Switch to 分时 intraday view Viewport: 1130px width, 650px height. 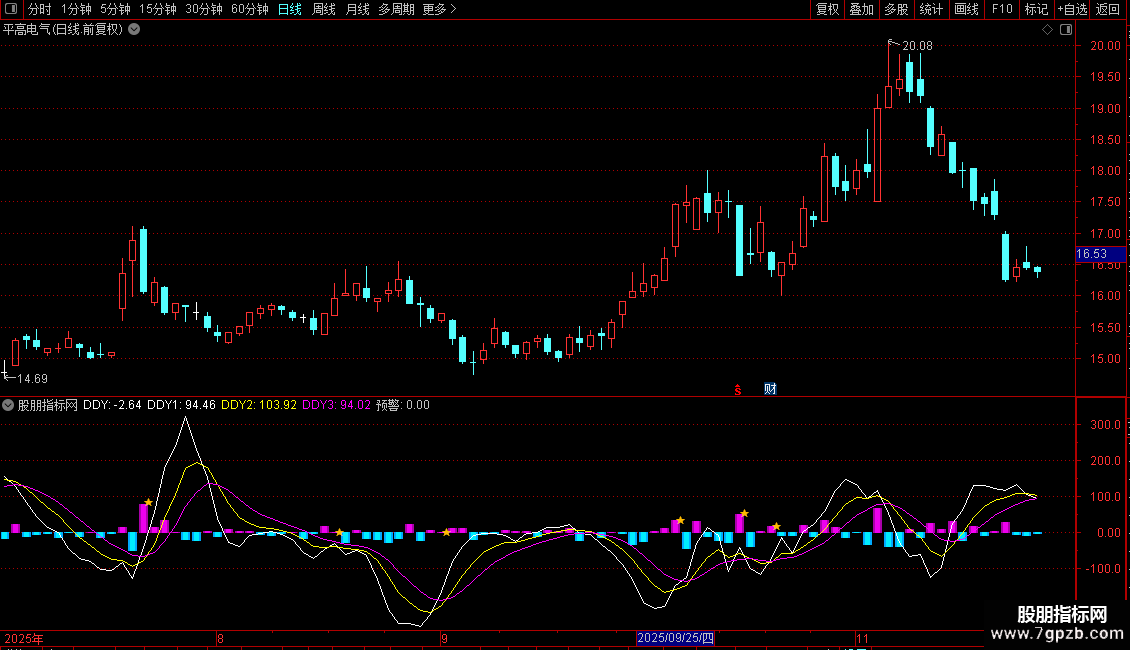pos(40,9)
